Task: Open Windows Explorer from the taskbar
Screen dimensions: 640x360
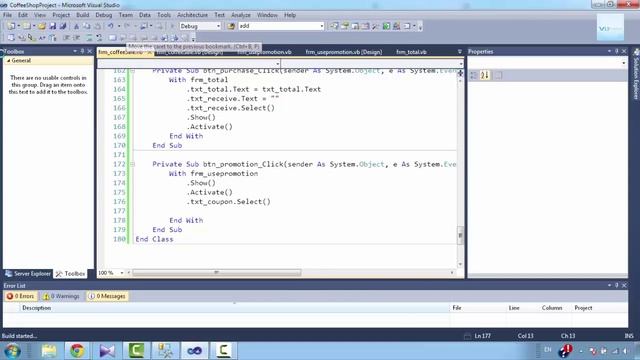Action: pos(49,350)
